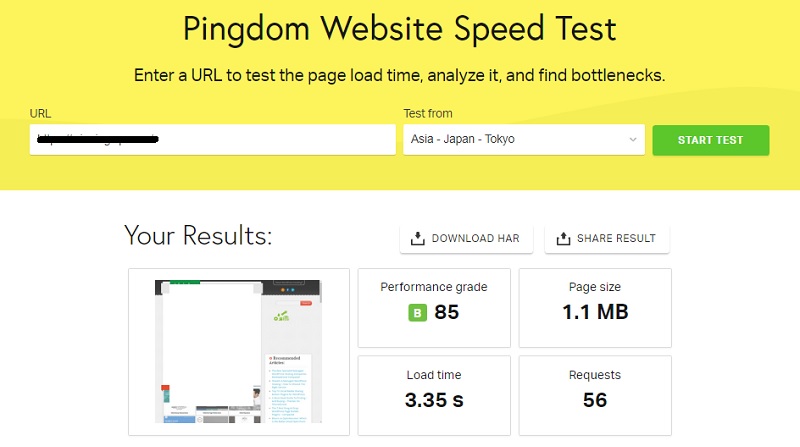Click inside the URL input field

pos(213,139)
